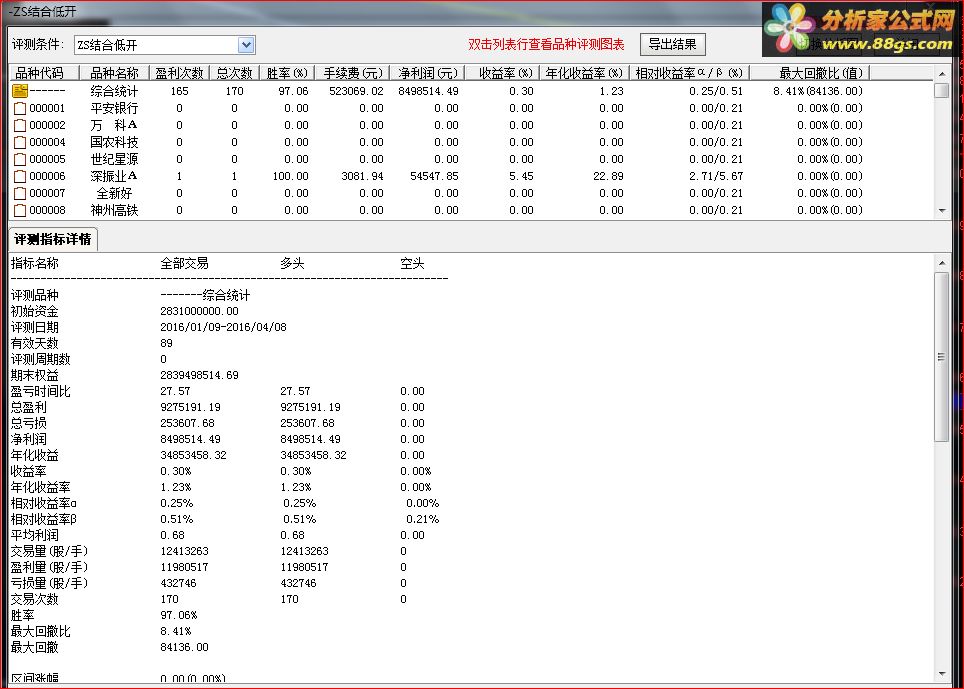The width and height of the screenshot is (964, 689).
Task: Click the icon beside code 000008
Action: click(x=20, y=210)
